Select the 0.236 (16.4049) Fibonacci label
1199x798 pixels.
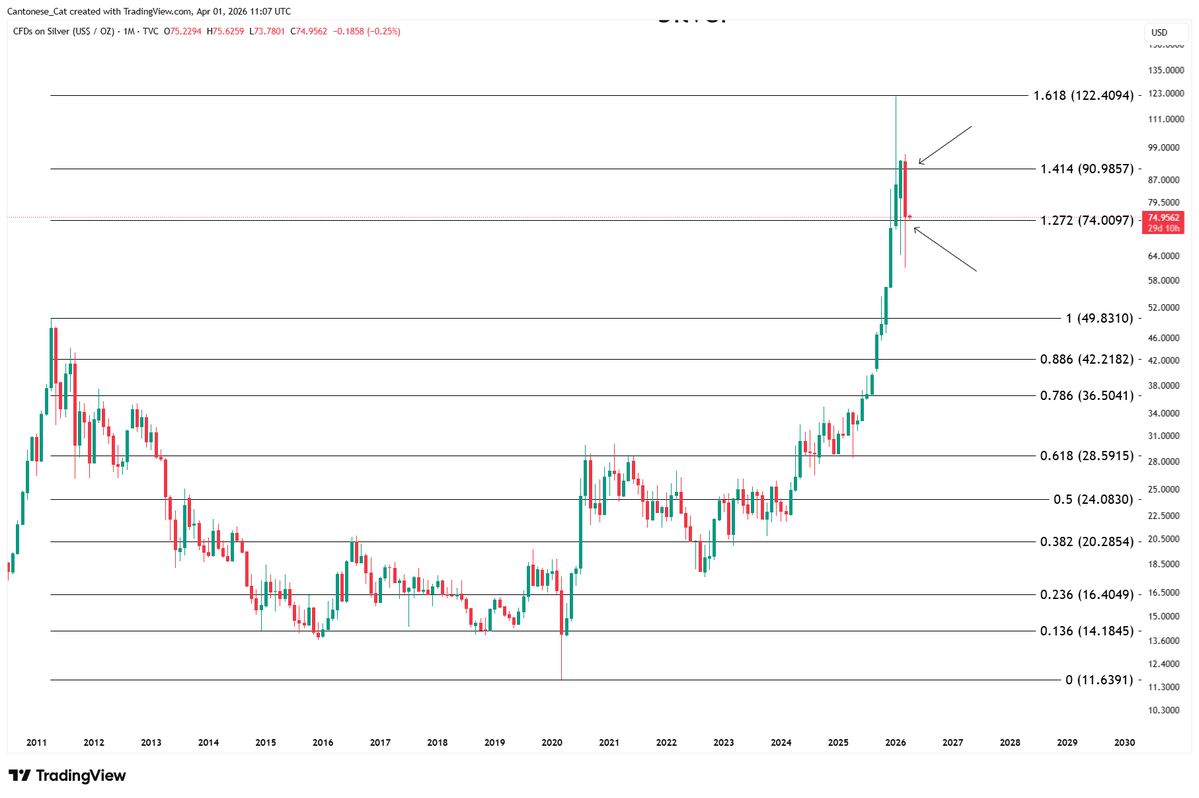pos(1087,594)
